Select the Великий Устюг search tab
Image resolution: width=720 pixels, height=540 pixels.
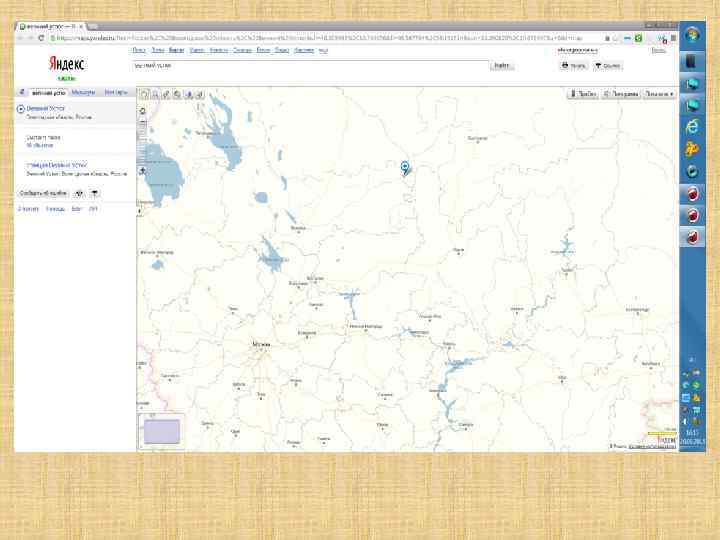[x=48, y=93]
